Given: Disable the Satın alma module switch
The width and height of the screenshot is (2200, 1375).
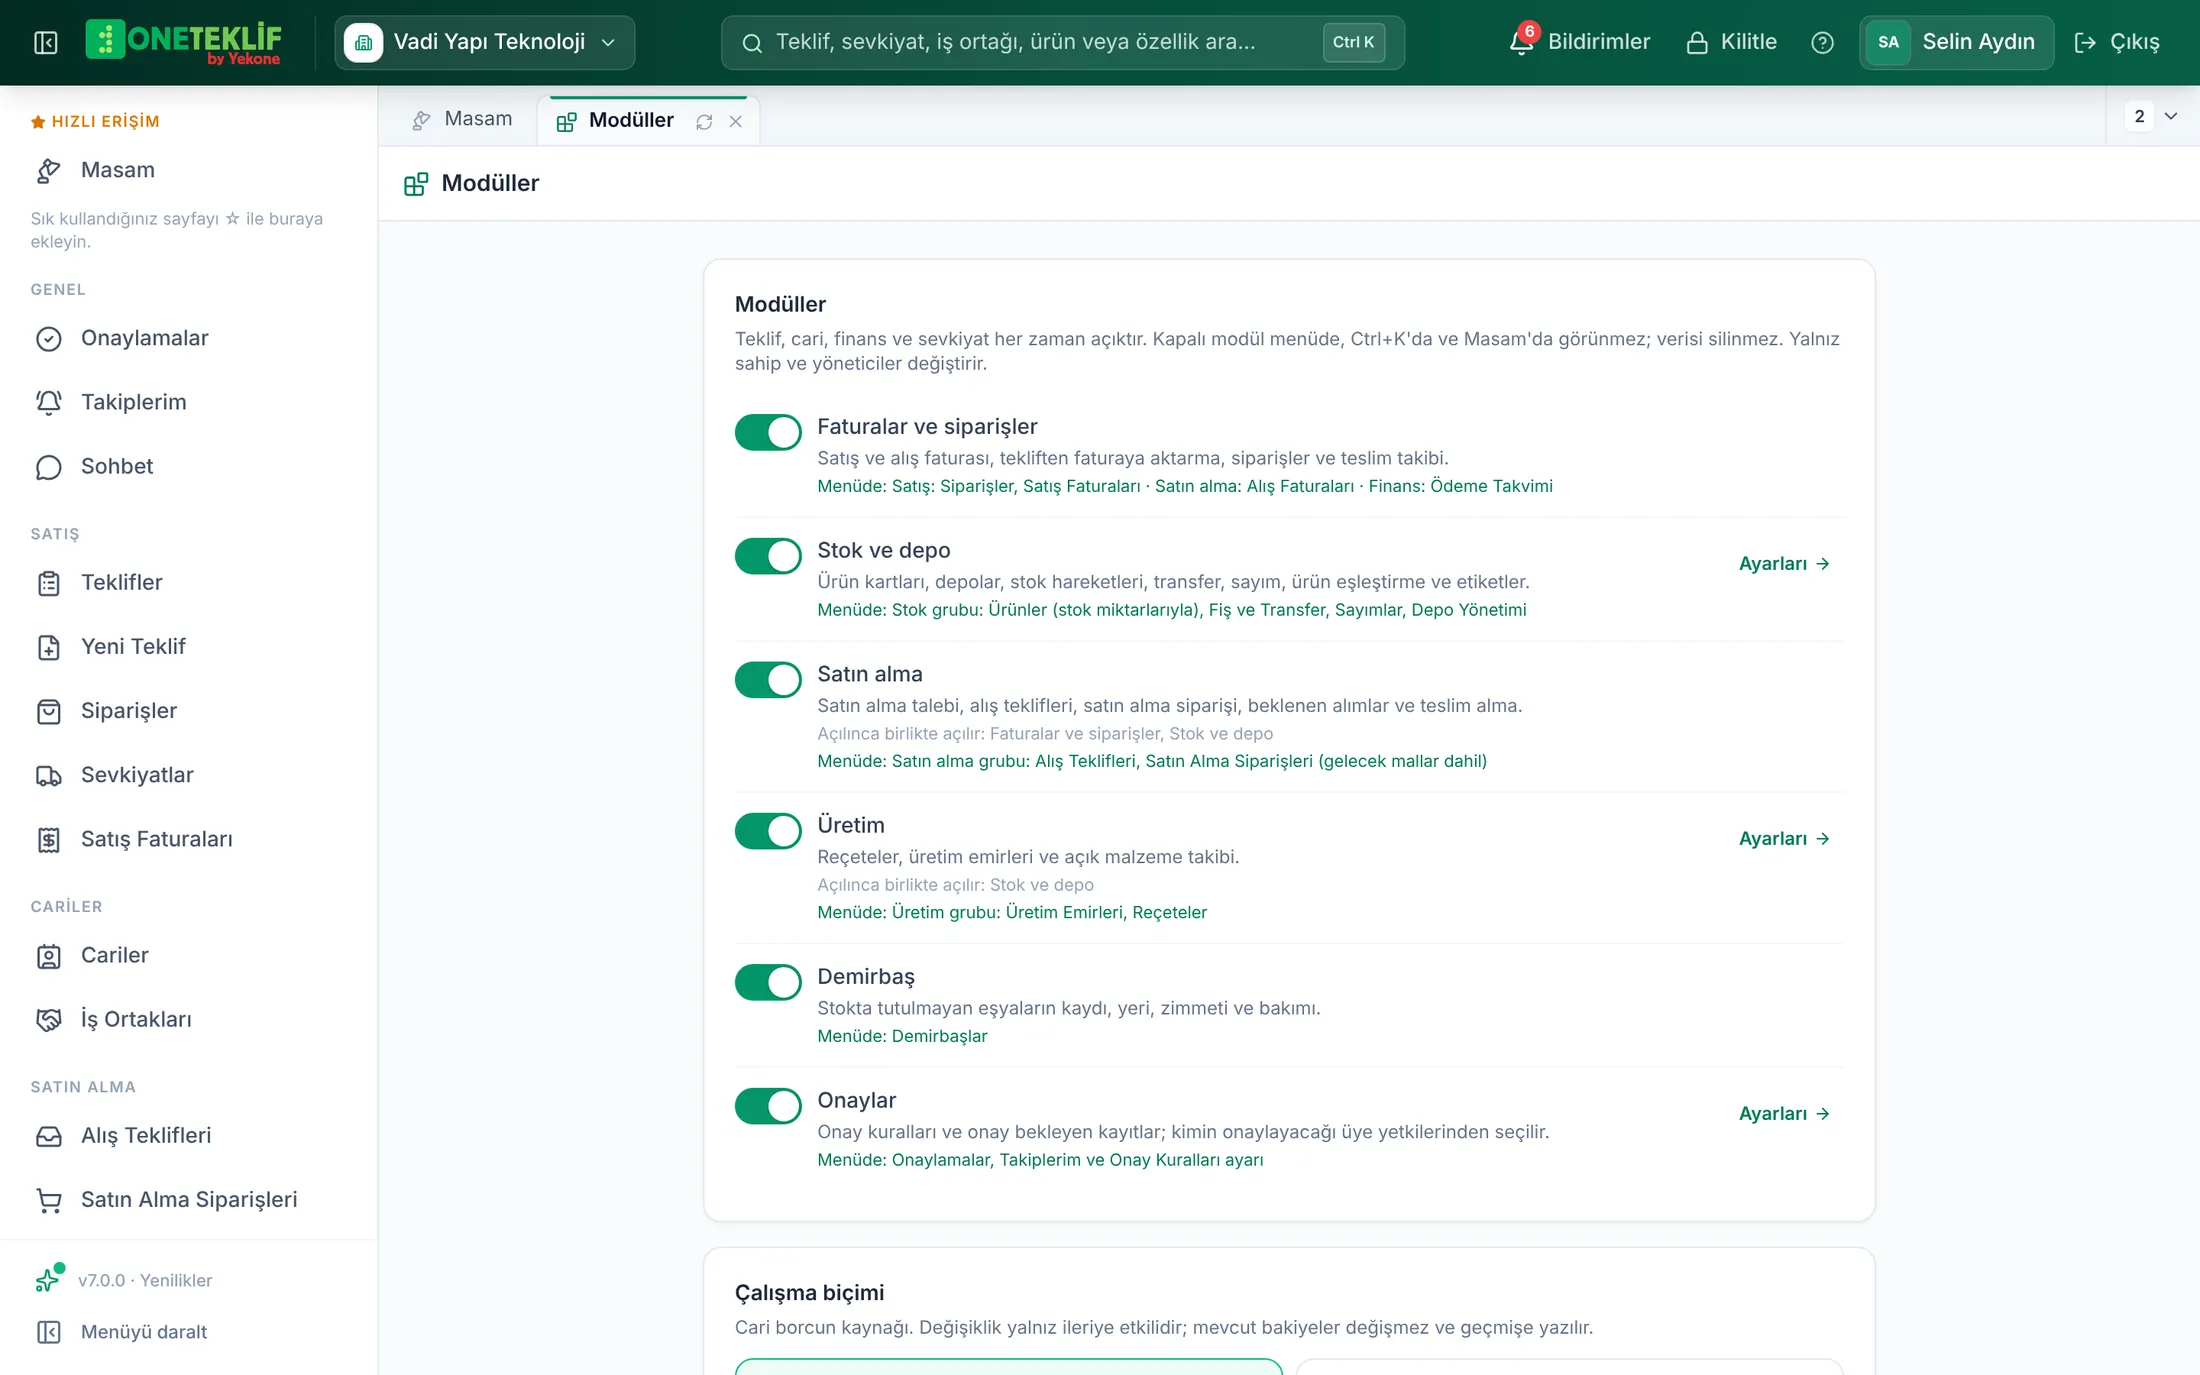Looking at the screenshot, I should (x=768, y=680).
